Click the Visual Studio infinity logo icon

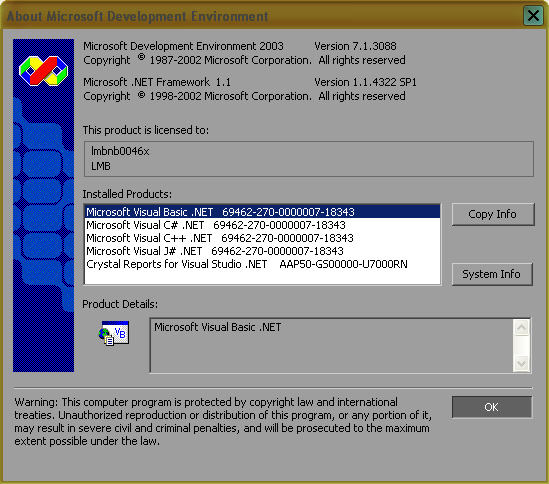[43, 71]
